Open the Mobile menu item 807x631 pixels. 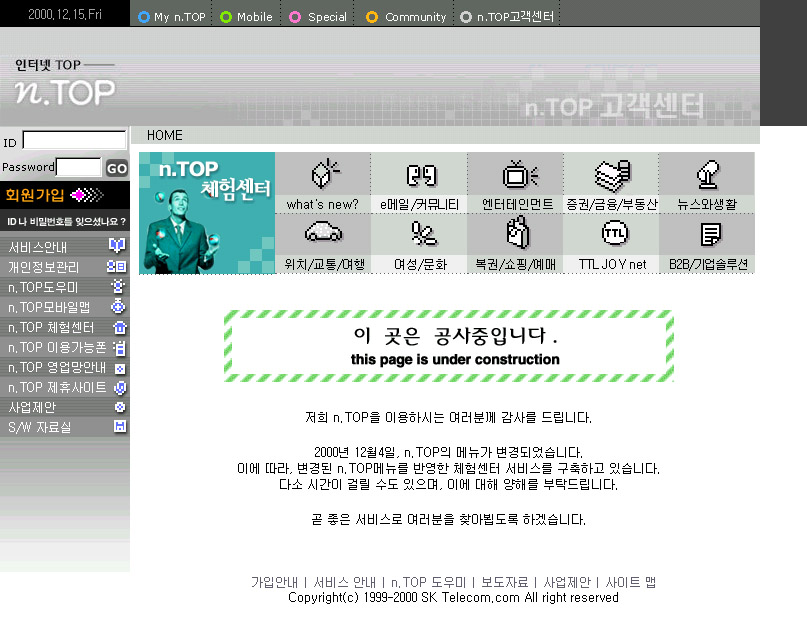pos(247,17)
